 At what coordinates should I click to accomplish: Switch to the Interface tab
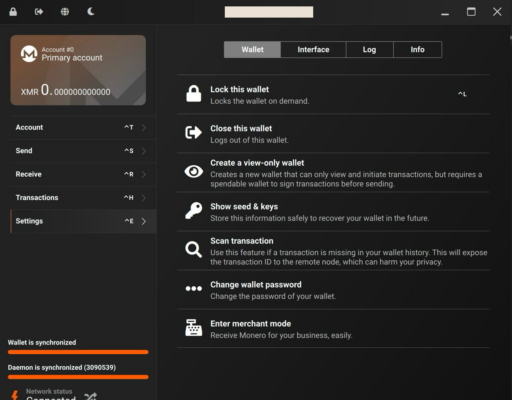(x=313, y=49)
